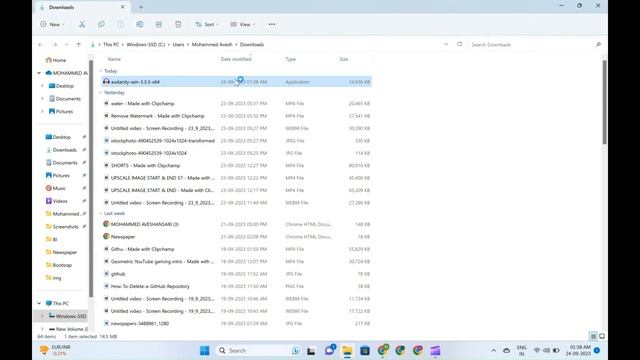The width and height of the screenshot is (640, 360).
Task: Click the Cut scissors icon in toolbar
Action: pos(82,24)
